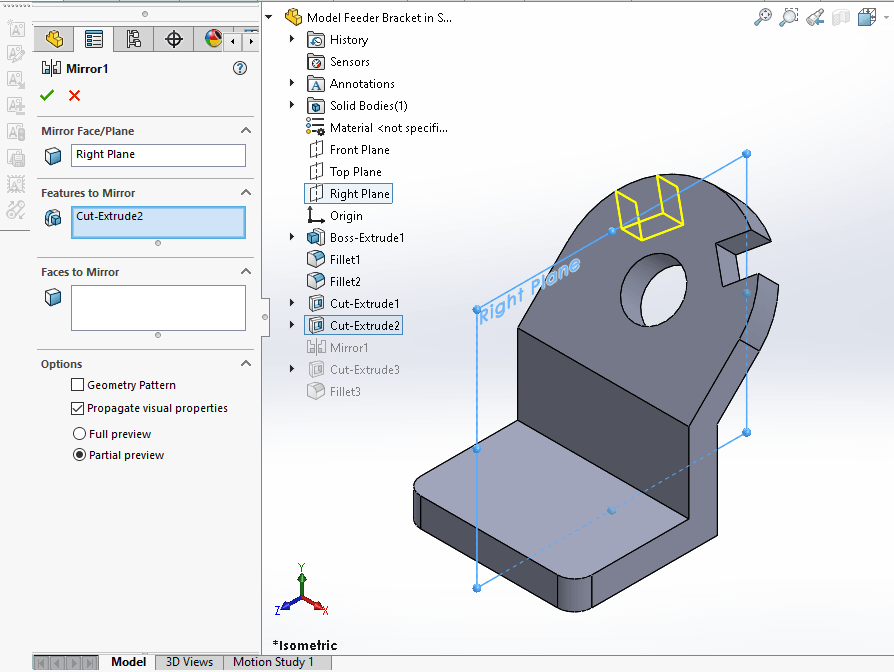Select the yellow part PropertyManager tab icon

53,39
